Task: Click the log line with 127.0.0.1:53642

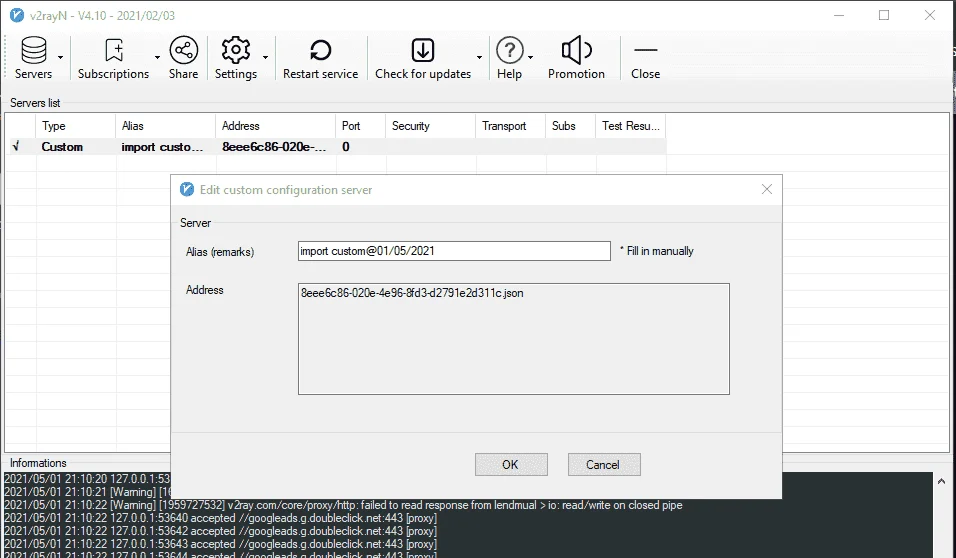Action: coord(220,531)
